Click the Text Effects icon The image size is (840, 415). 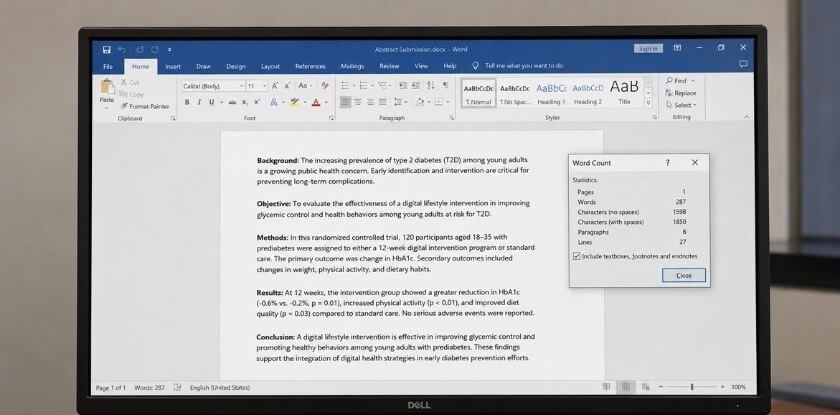(x=274, y=102)
